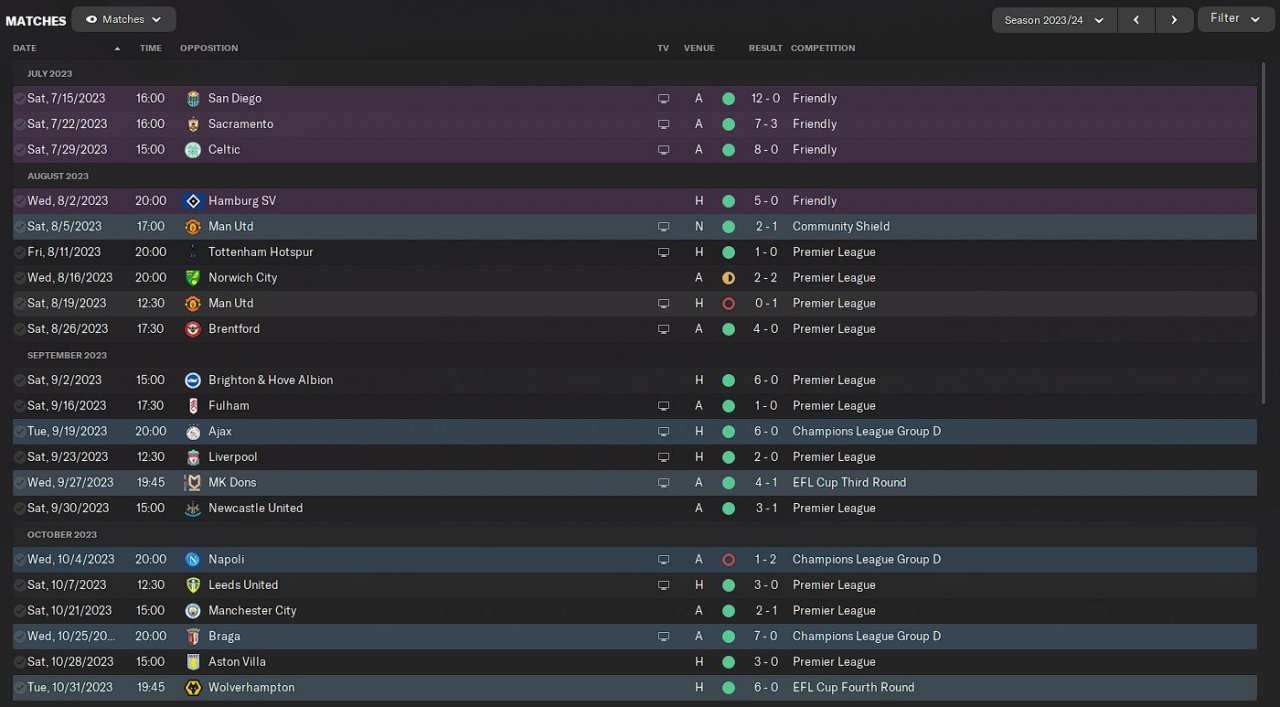This screenshot has height=707, width=1280.
Task: Open the Newcastle United opposition link
Action: pos(255,508)
